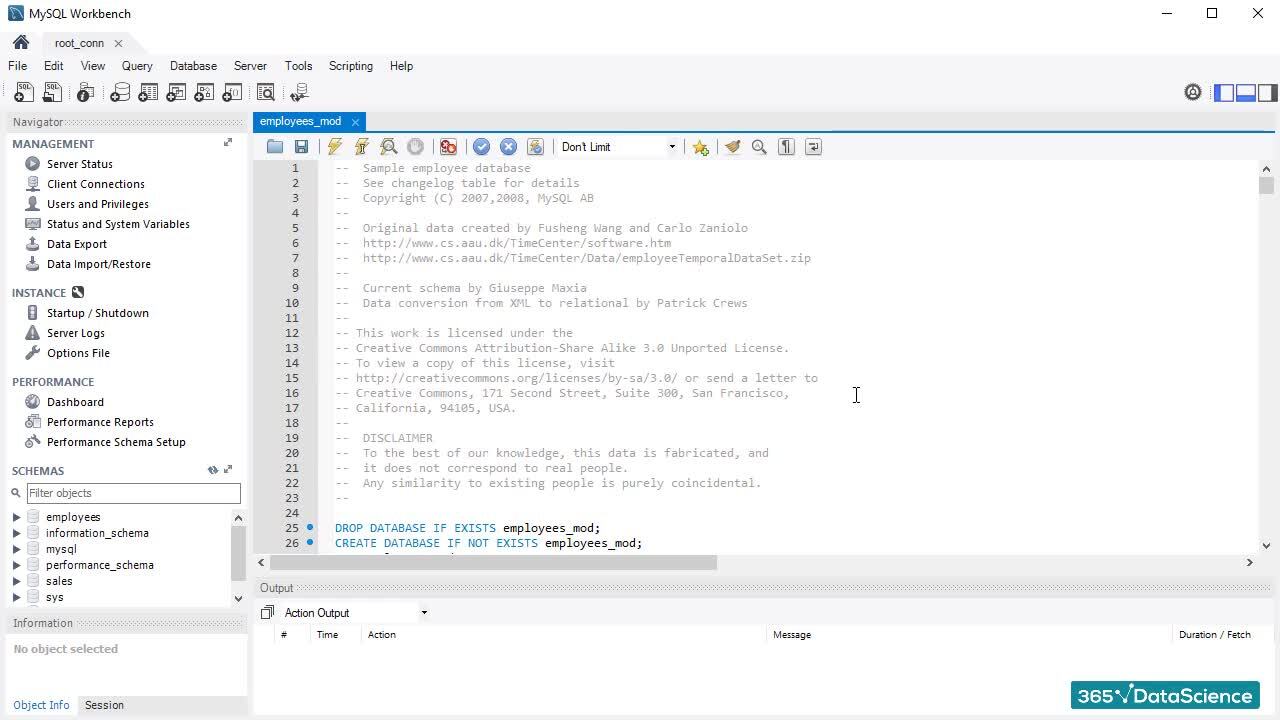Image resolution: width=1280 pixels, height=720 pixels.
Task: Close the employees_mod editor tab
Action: (x=355, y=122)
